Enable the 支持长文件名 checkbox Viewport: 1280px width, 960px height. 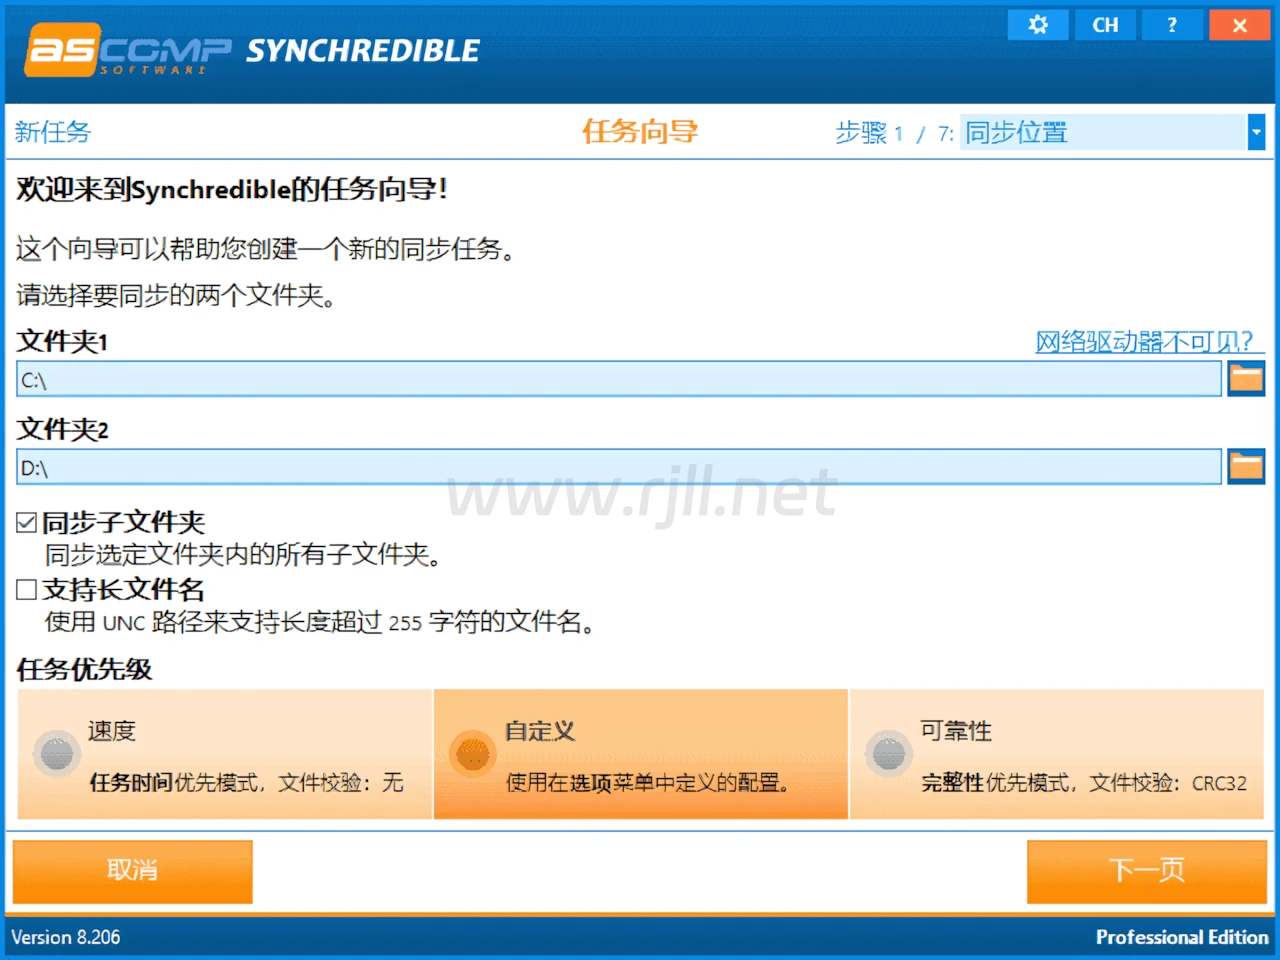tap(27, 590)
